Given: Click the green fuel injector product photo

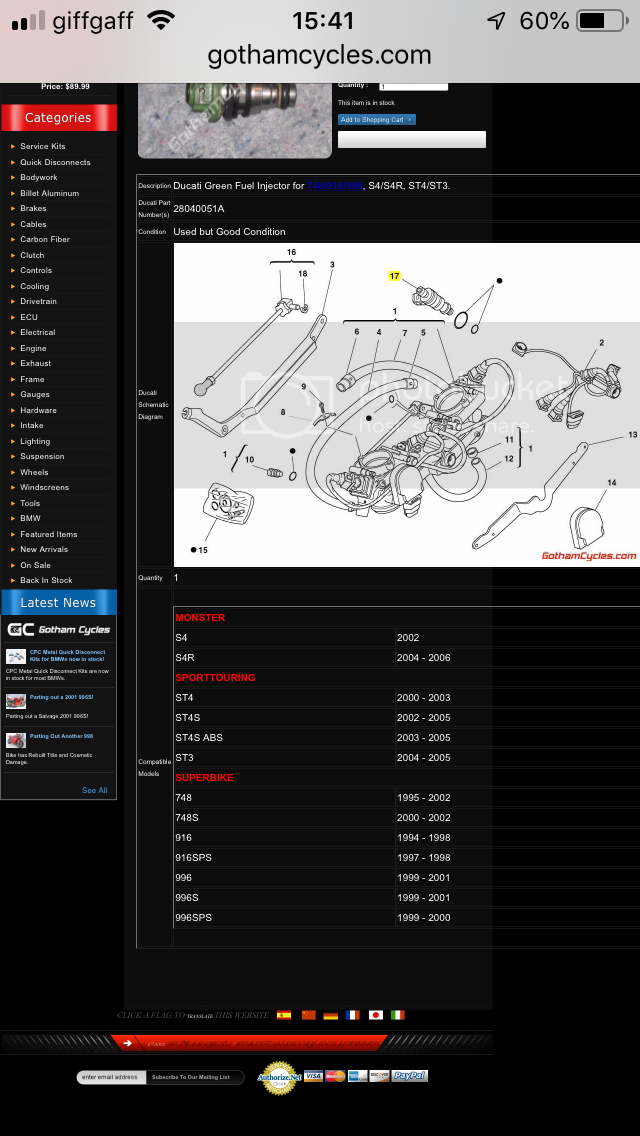Looking at the screenshot, I should point(235,120).
